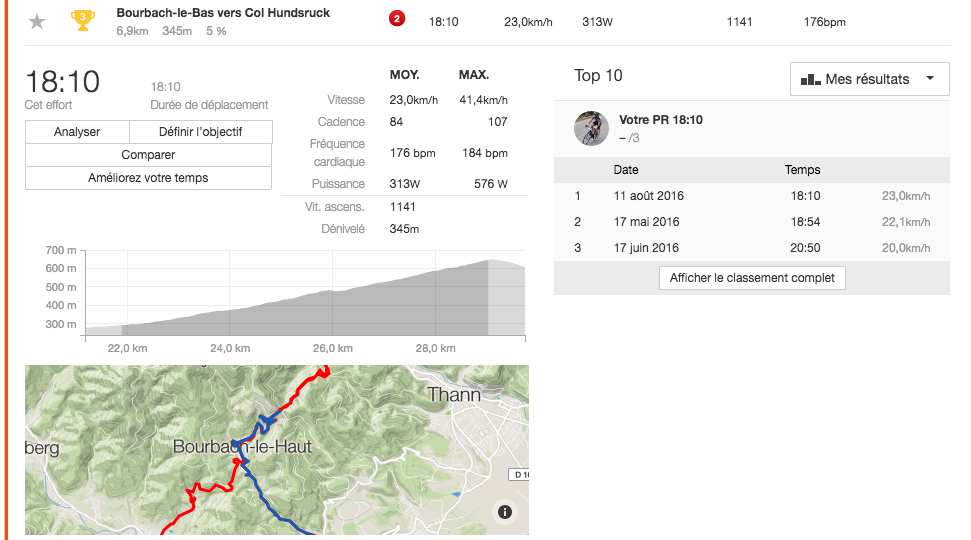Click the Analyser button
This screenshot has width=971, height=540.
77,132
